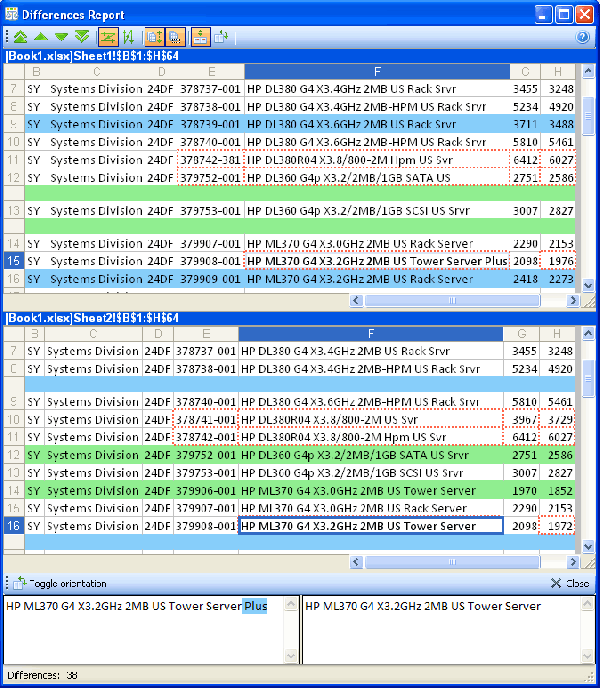The height and width of the screenshot is (688, 600).
Task: Click Toggle orientation in the lower bar
Action: (60, 584)
